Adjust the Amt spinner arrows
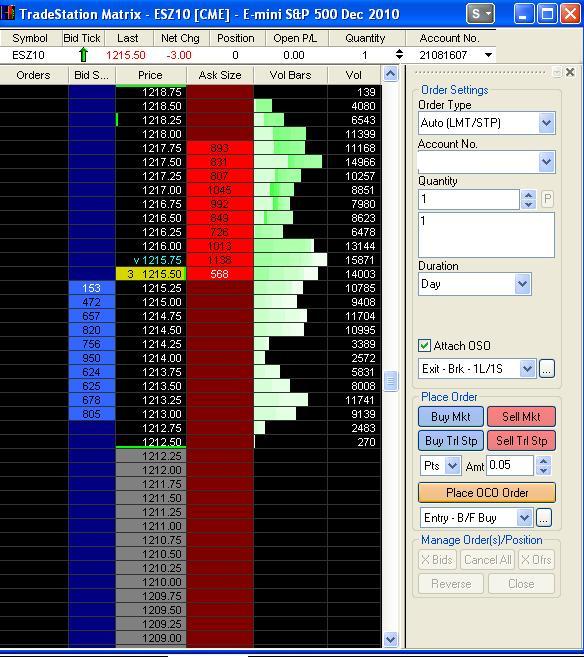 (x=543, y=466)
